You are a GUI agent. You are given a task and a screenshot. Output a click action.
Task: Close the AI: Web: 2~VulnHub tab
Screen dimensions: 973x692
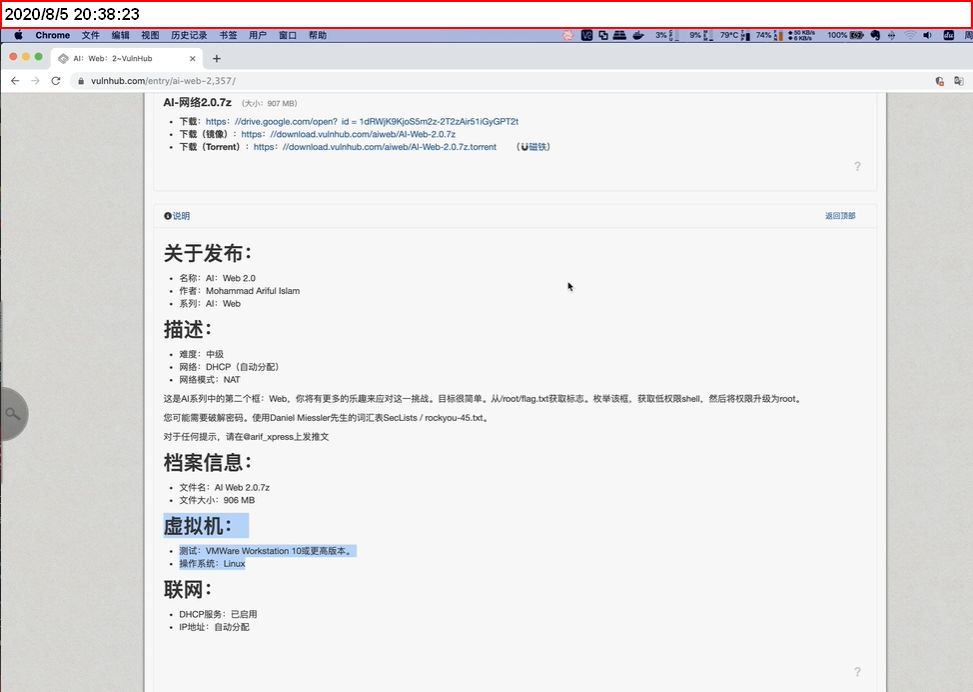point(192,58)
